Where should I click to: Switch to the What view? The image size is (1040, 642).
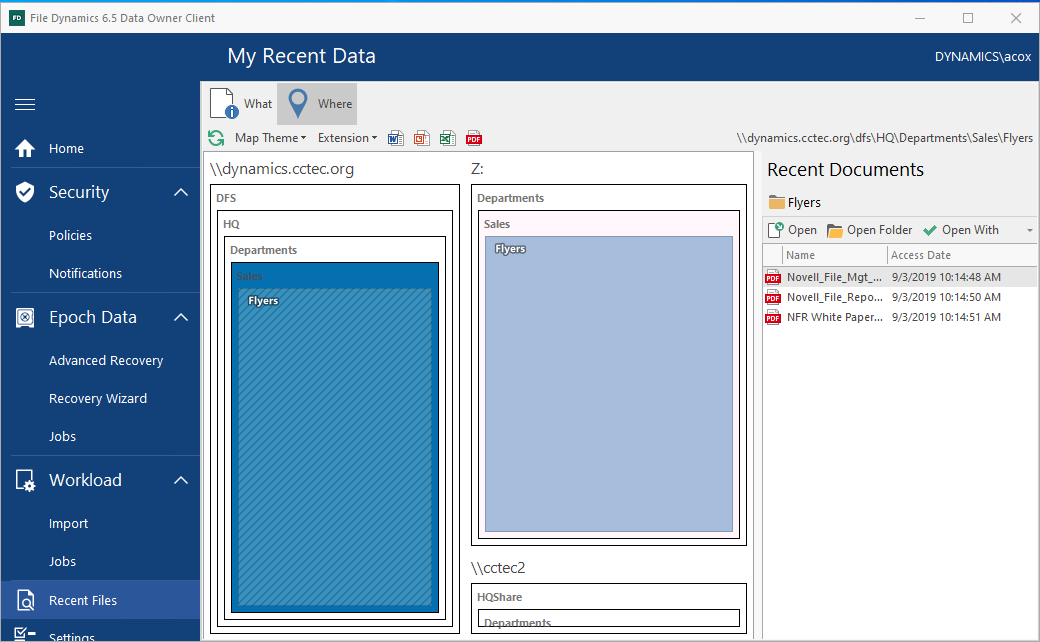241,104
